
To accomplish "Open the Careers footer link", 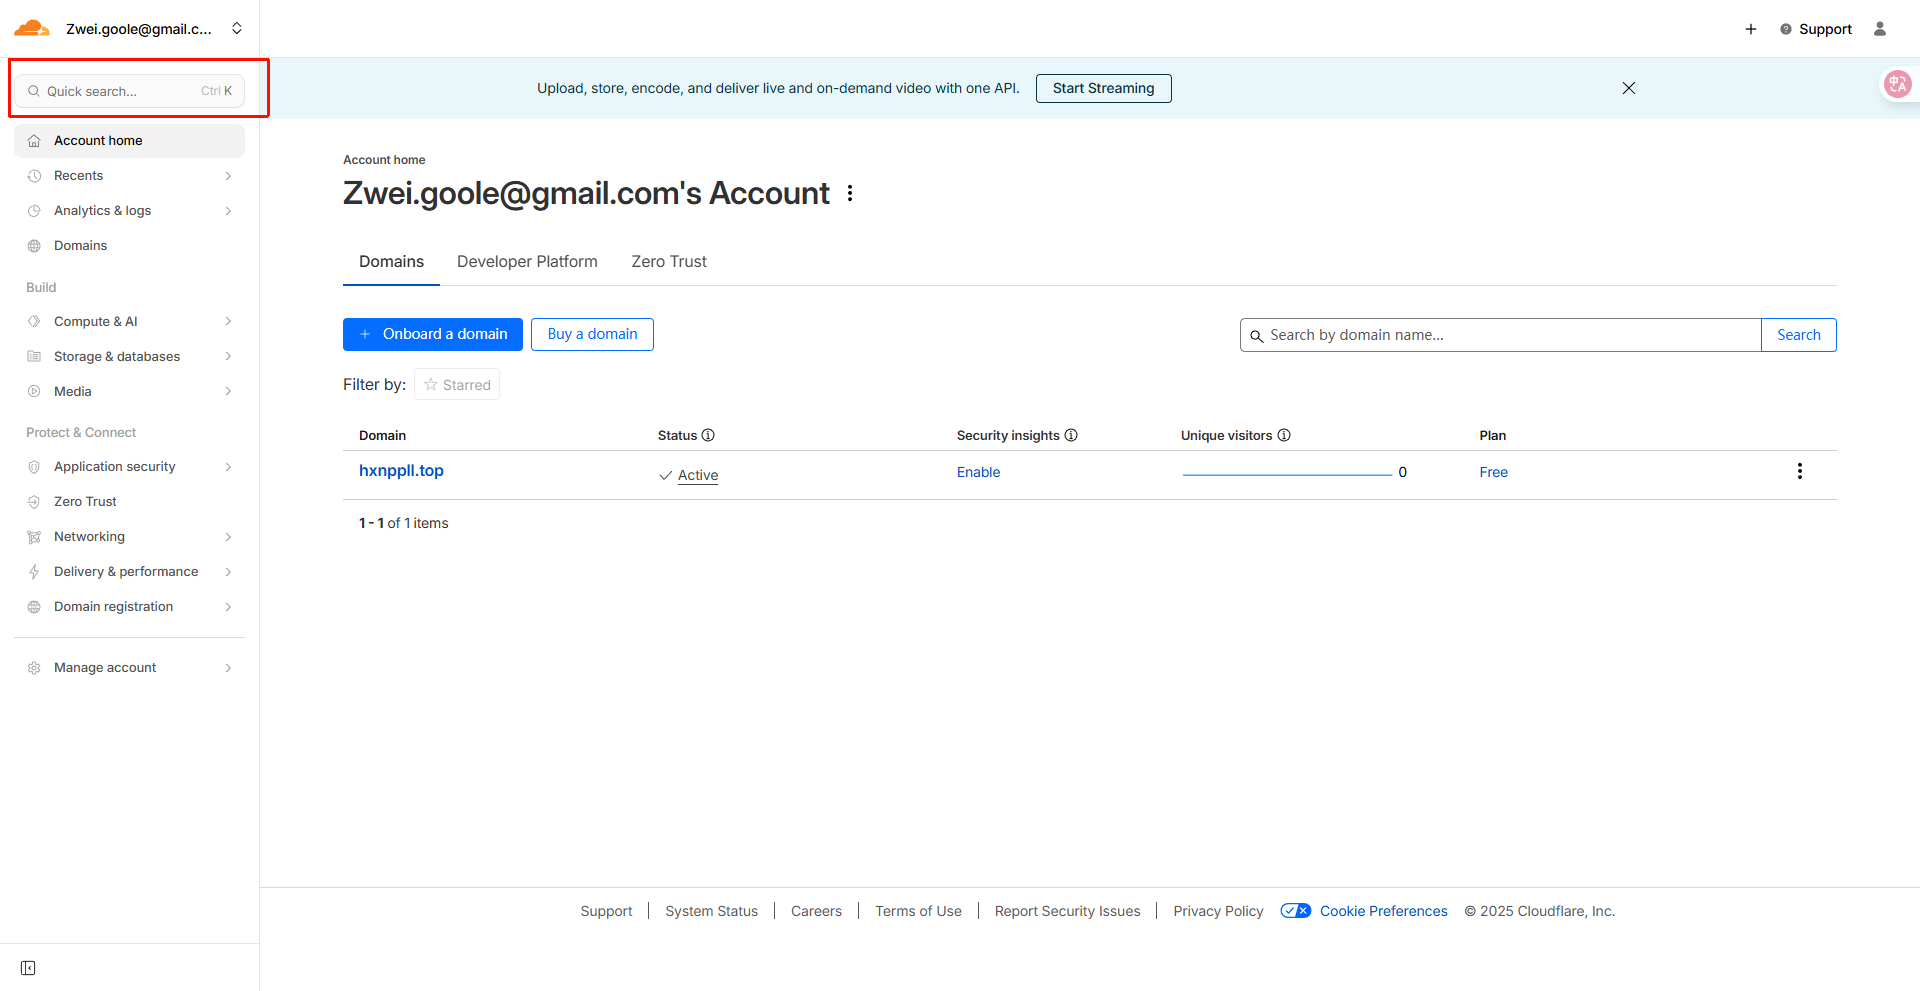I will click(x=816, y=911).
